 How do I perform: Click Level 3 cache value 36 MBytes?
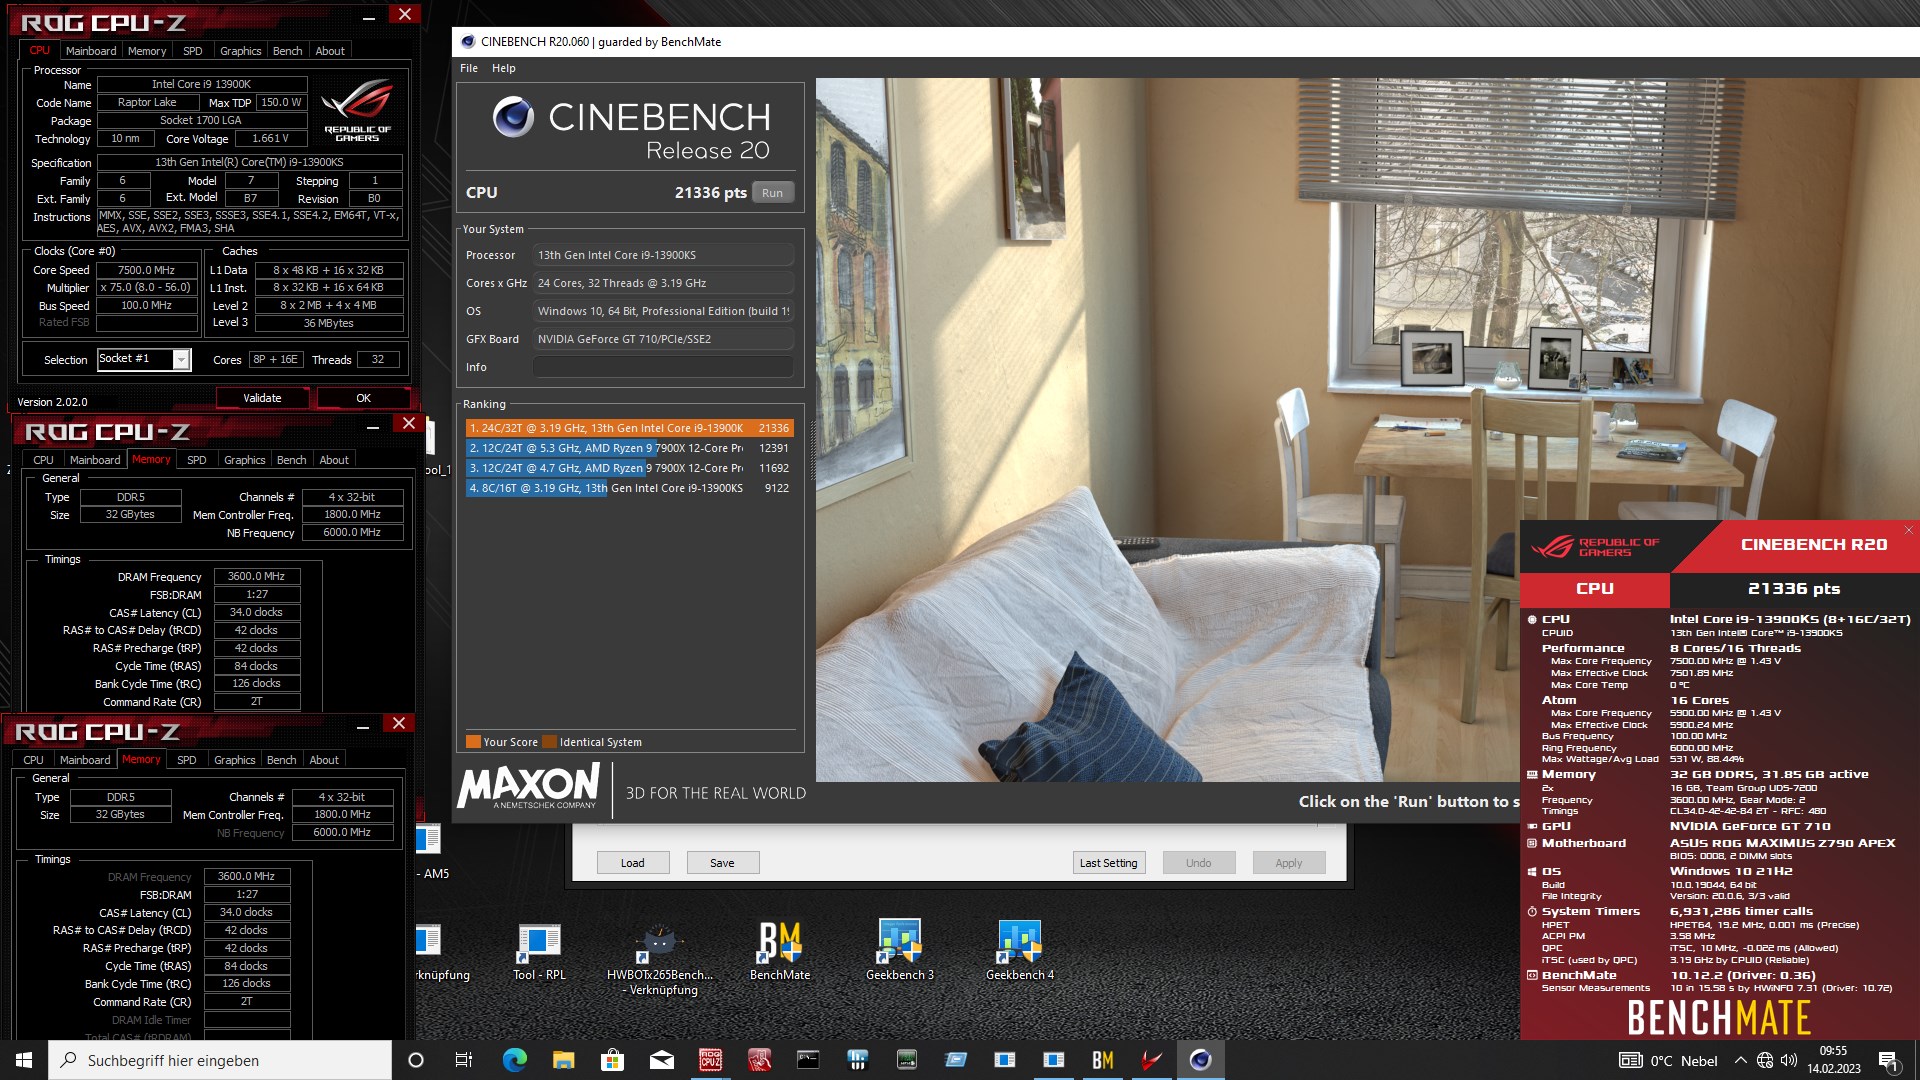tap(329, 323)
